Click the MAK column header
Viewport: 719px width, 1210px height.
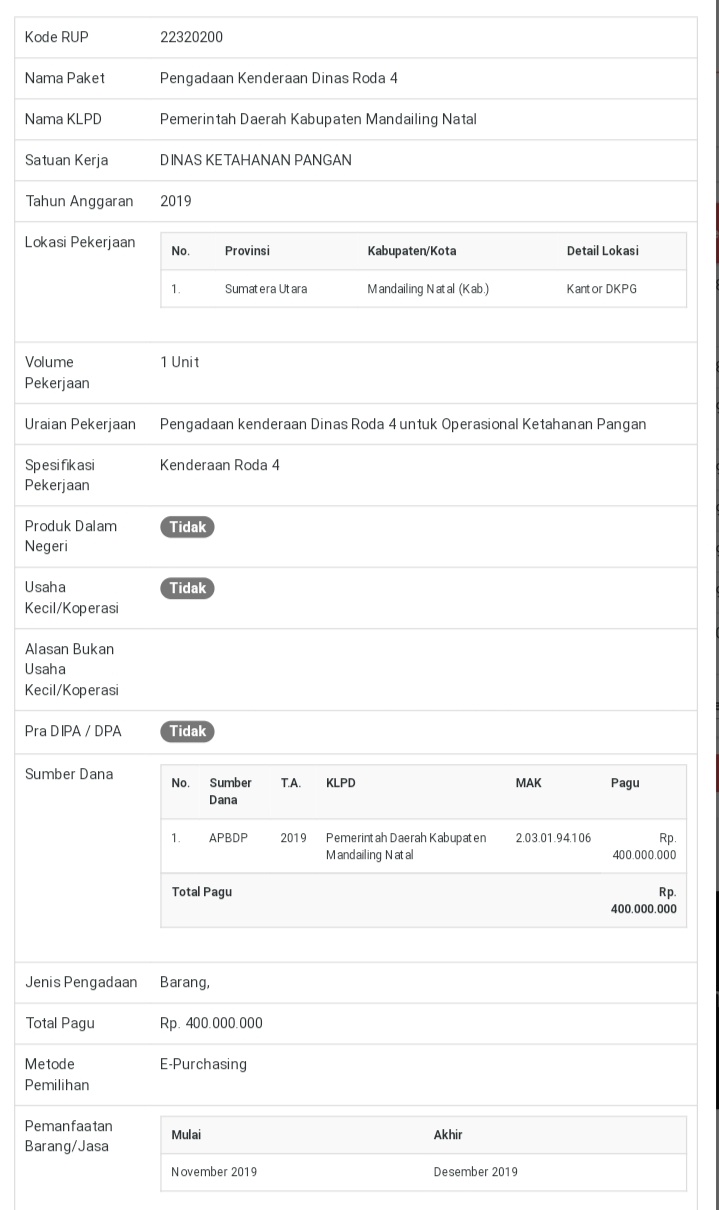(x=528, y=783)
